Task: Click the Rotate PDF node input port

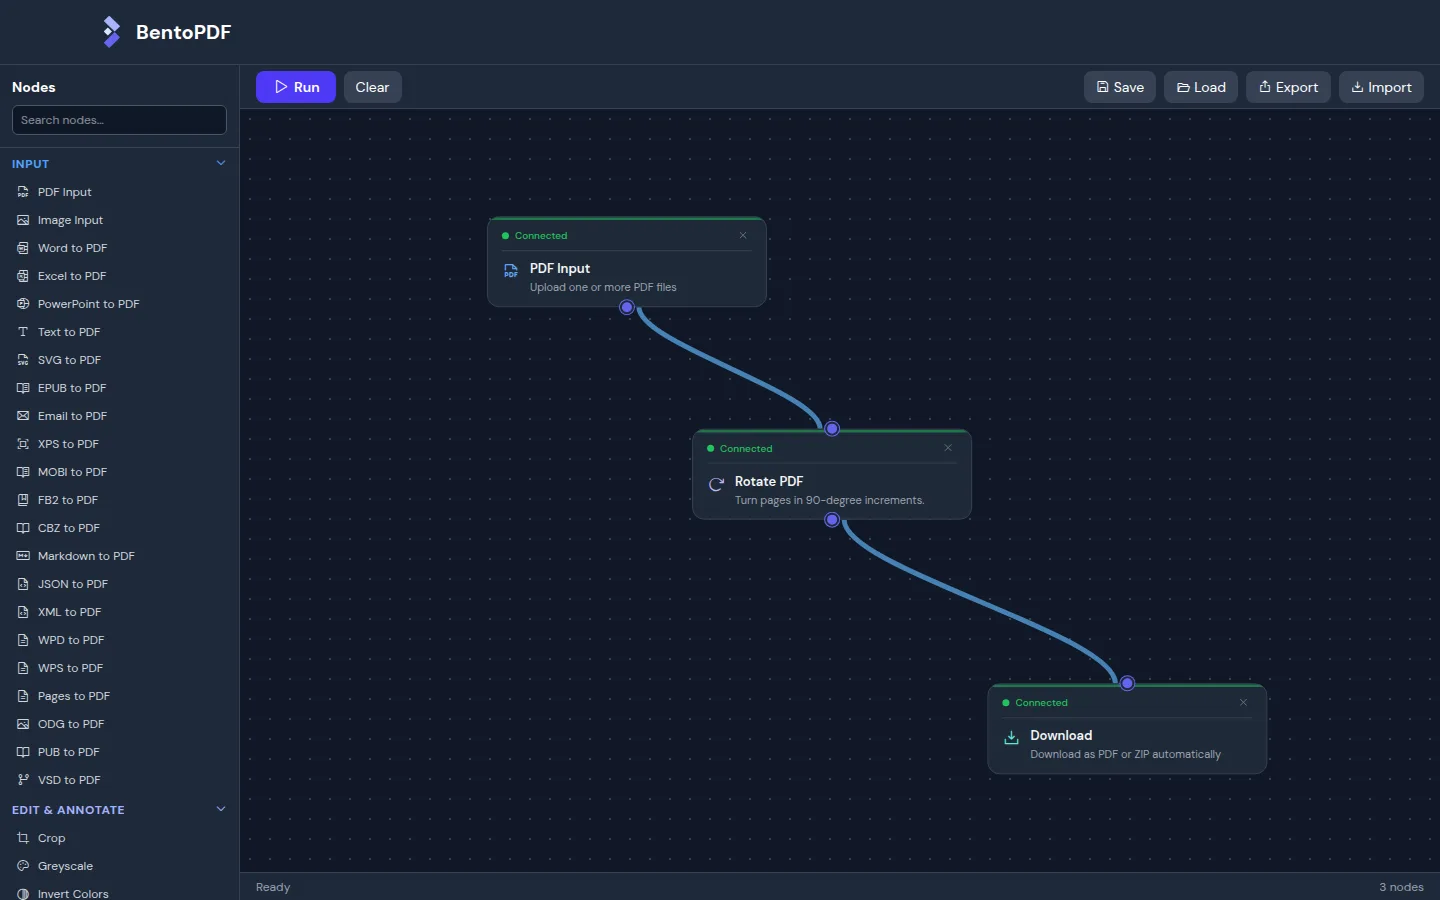Action: pos(832,429)
